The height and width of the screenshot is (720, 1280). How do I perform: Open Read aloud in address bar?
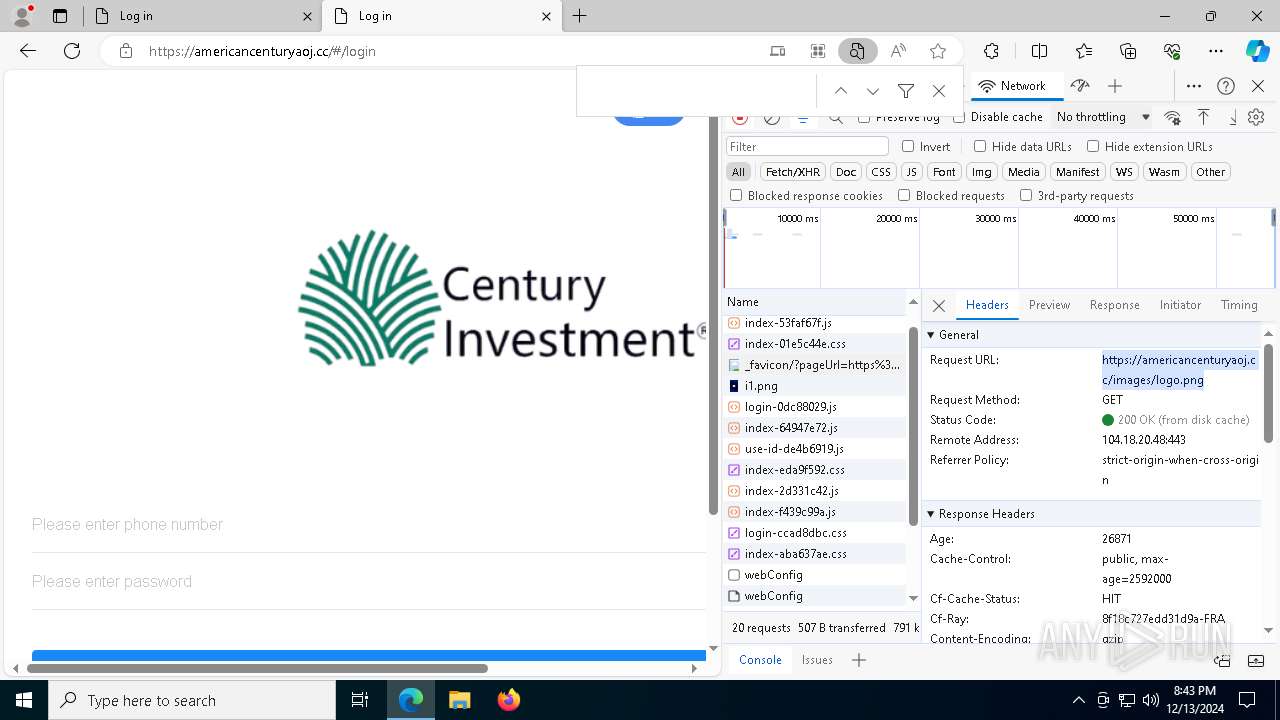pos(898,51)
